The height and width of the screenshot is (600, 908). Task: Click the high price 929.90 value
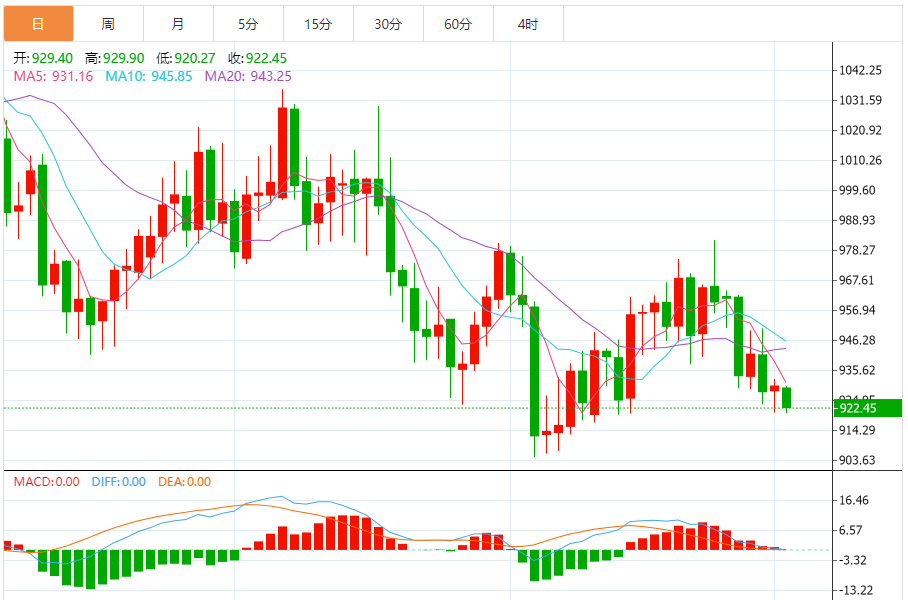coord(123,58)
